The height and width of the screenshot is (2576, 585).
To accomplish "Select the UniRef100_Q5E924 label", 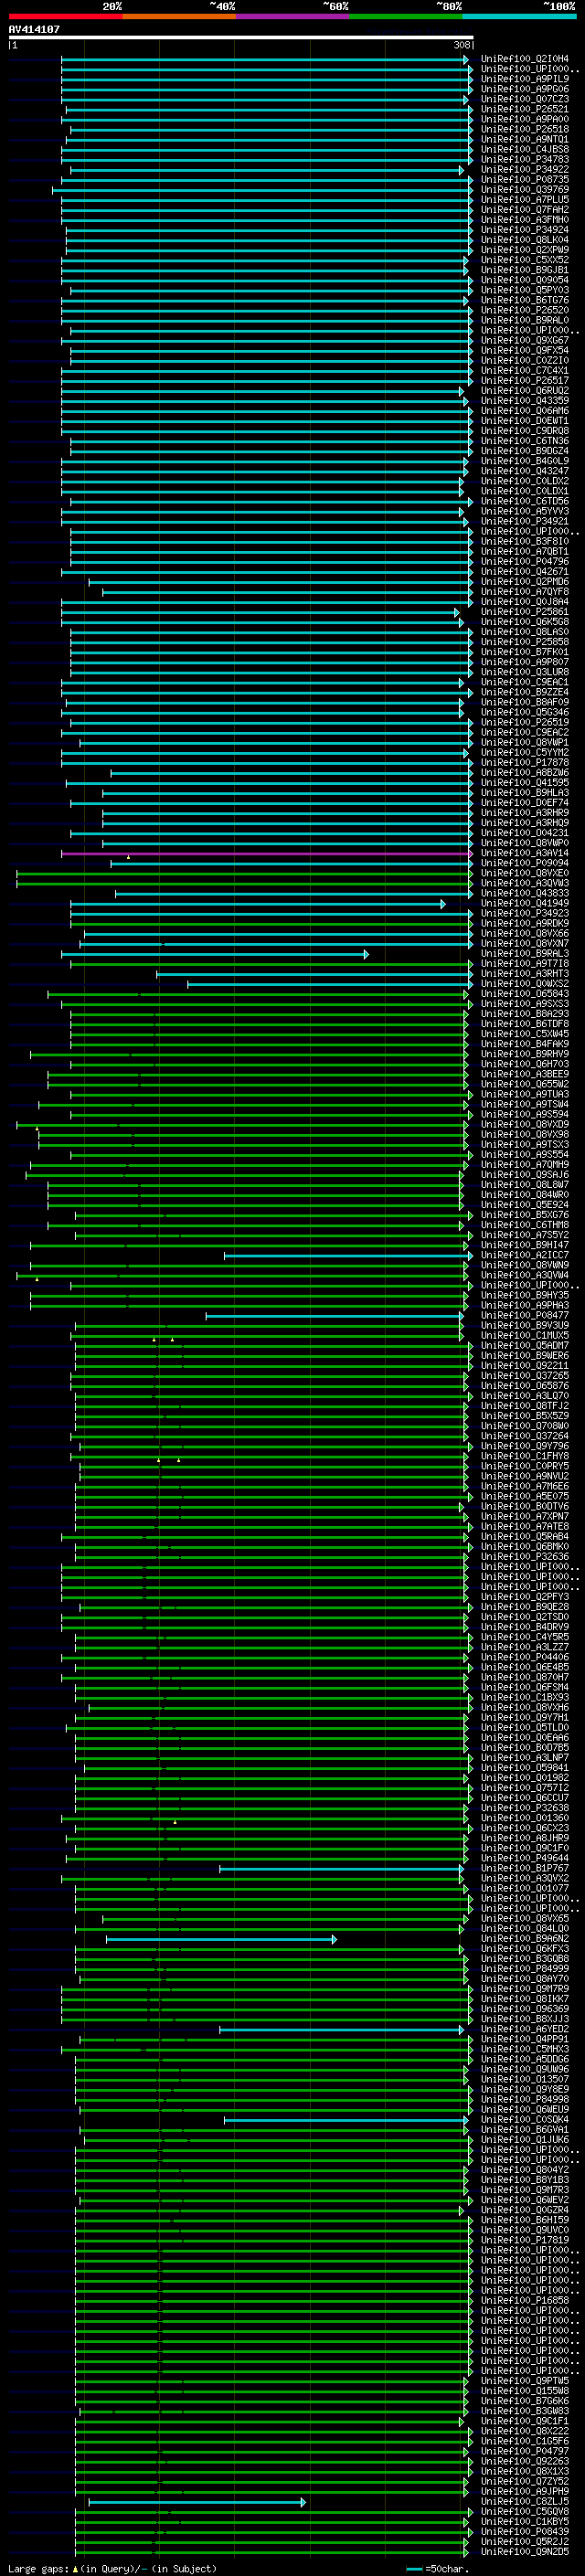I will pos(525,1205).
